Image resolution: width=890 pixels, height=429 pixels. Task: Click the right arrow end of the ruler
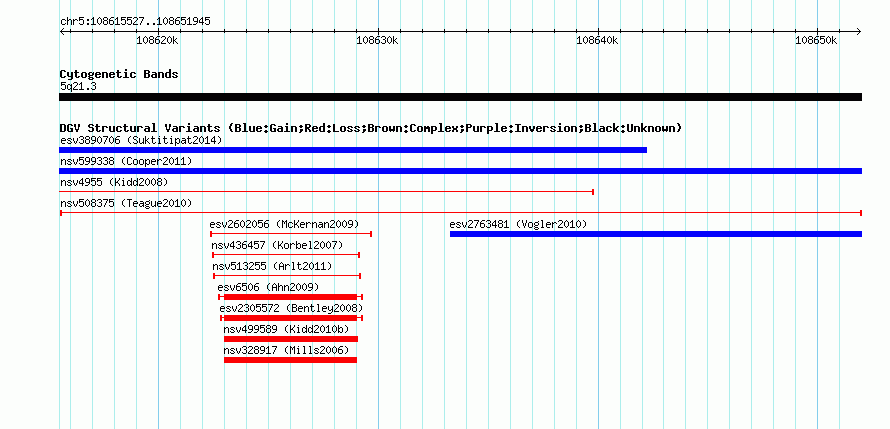pyautogui.click(x=859, y=31)
